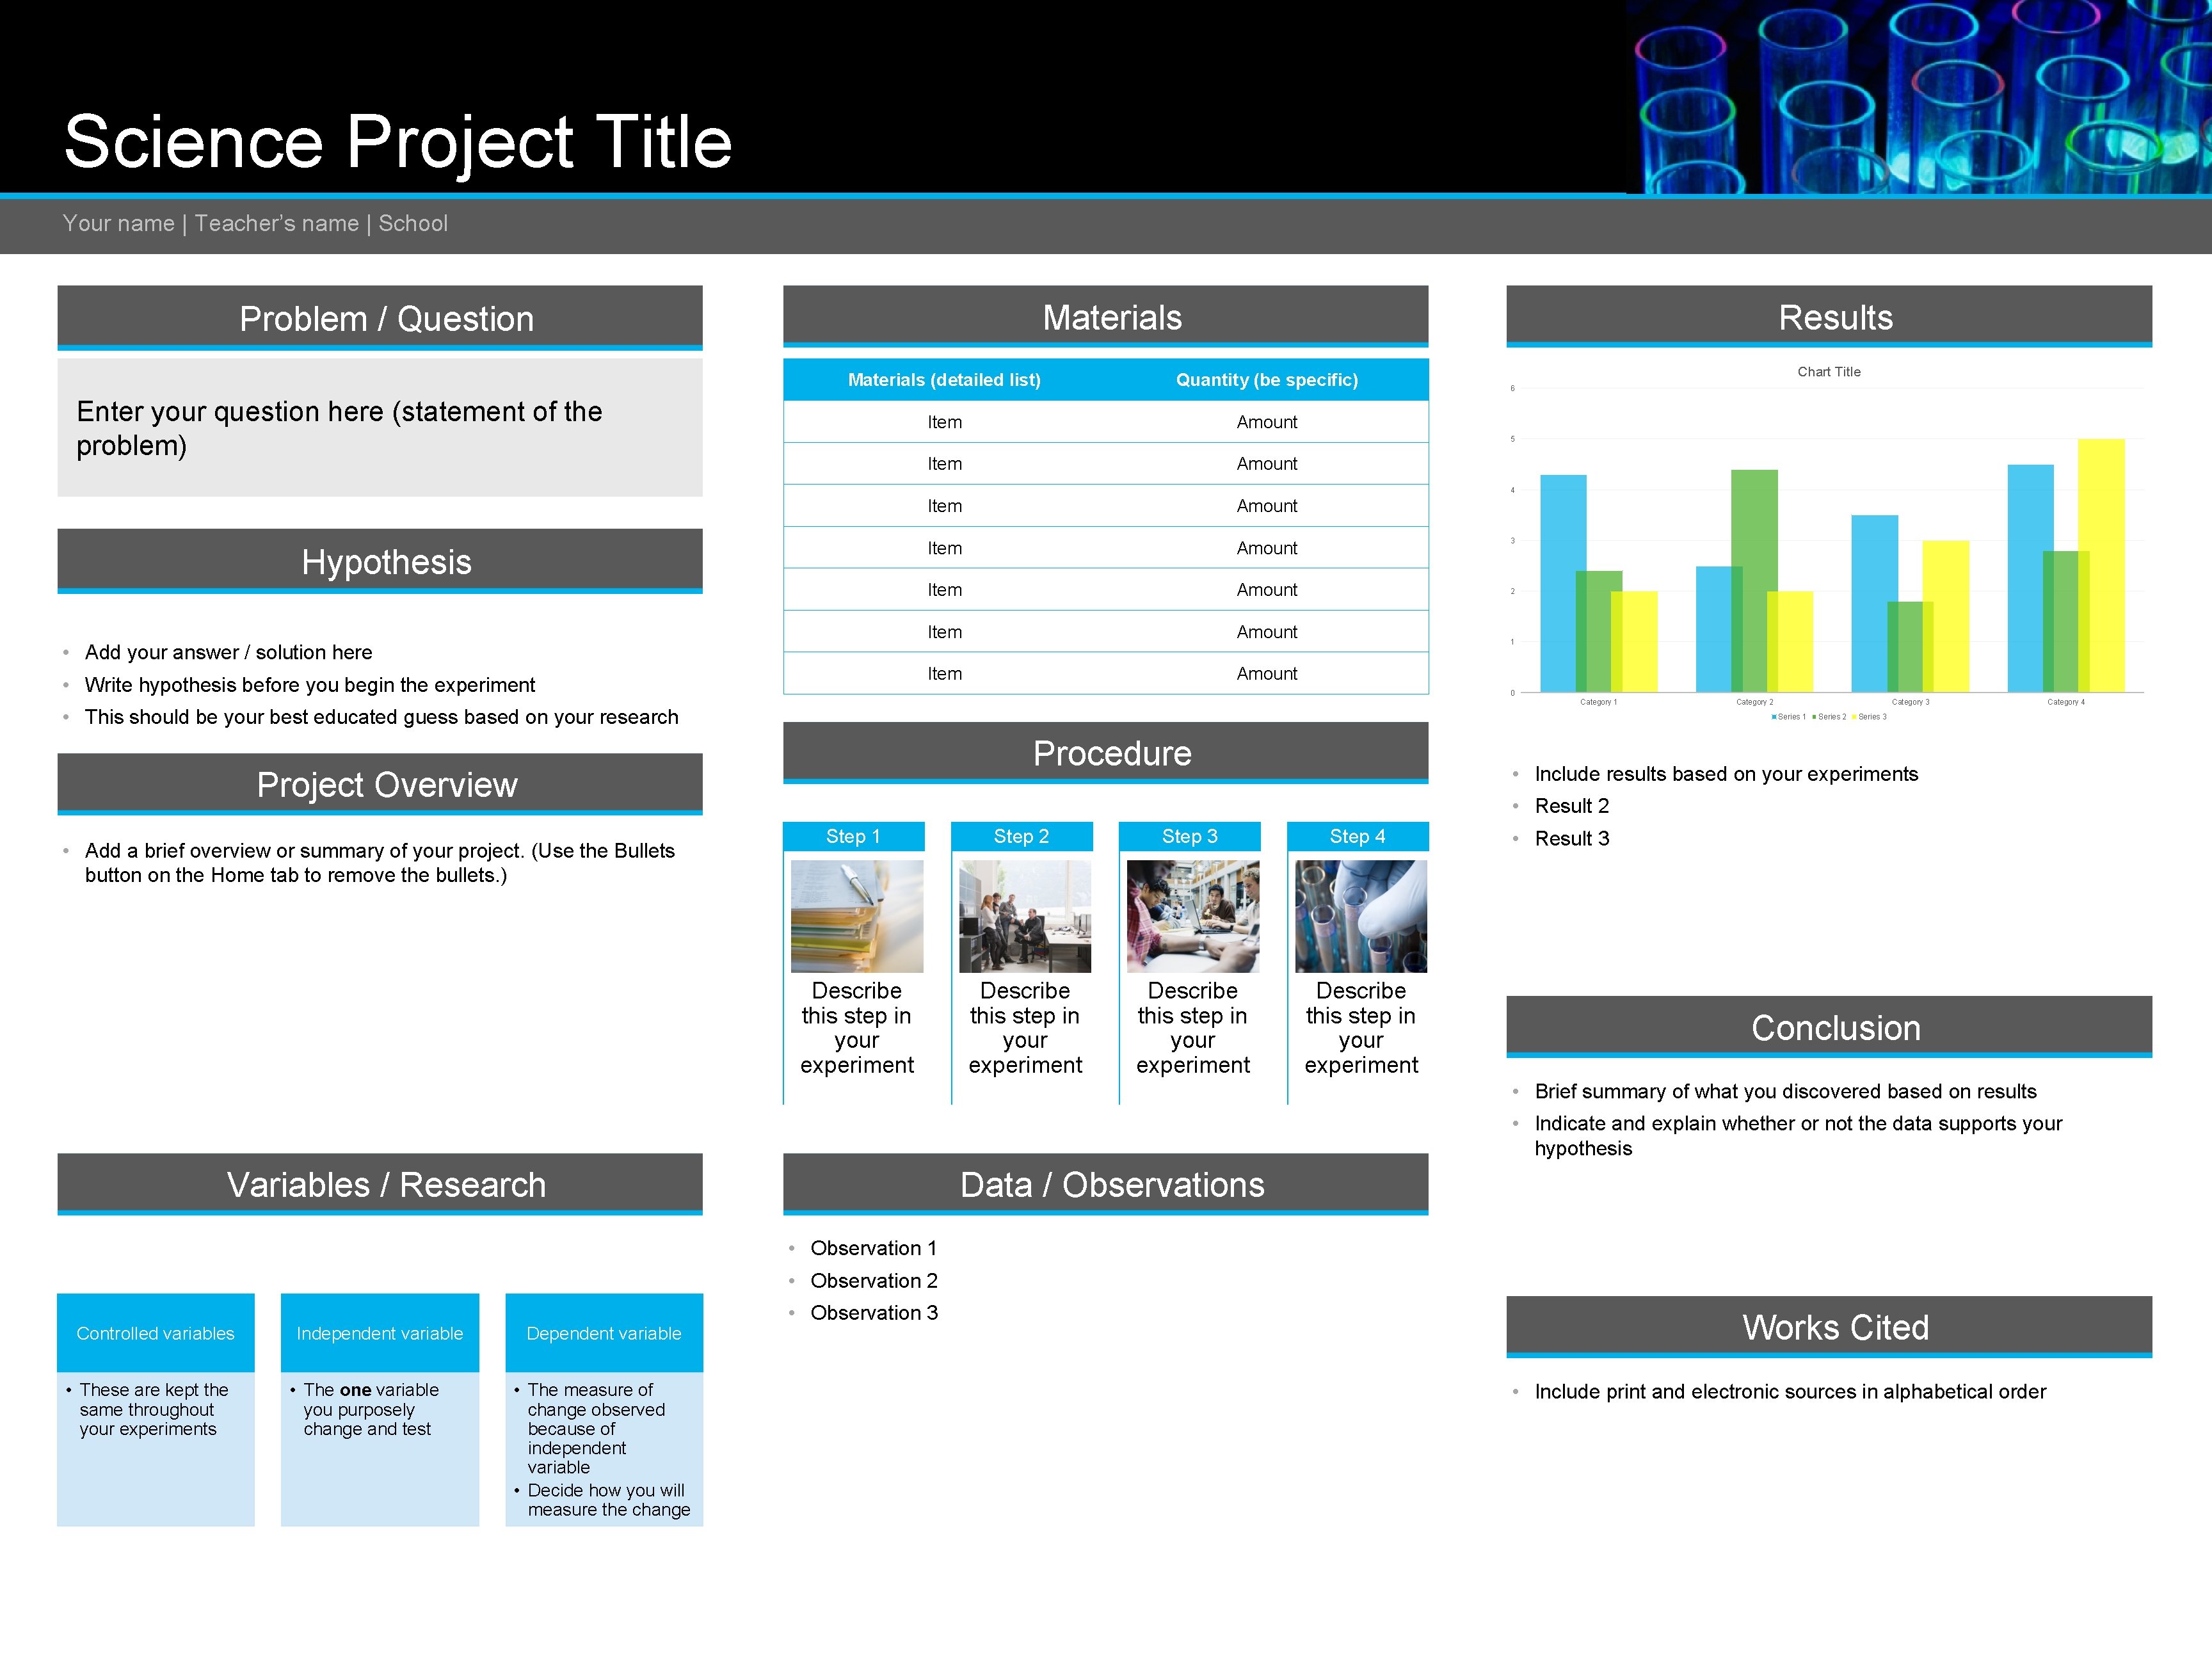Image resolution: width=2212 pixels, height=1659 pixels.
Task: Select the test tubes header image
Action: (x=1918, y=97)
